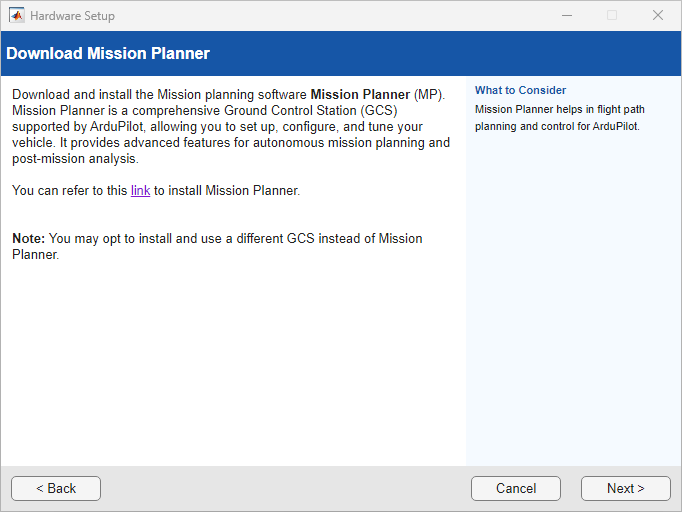This screenshot has height=512, width=682.
Task: Click "to install Mission Planner." text after link
Action: (227, 190)
